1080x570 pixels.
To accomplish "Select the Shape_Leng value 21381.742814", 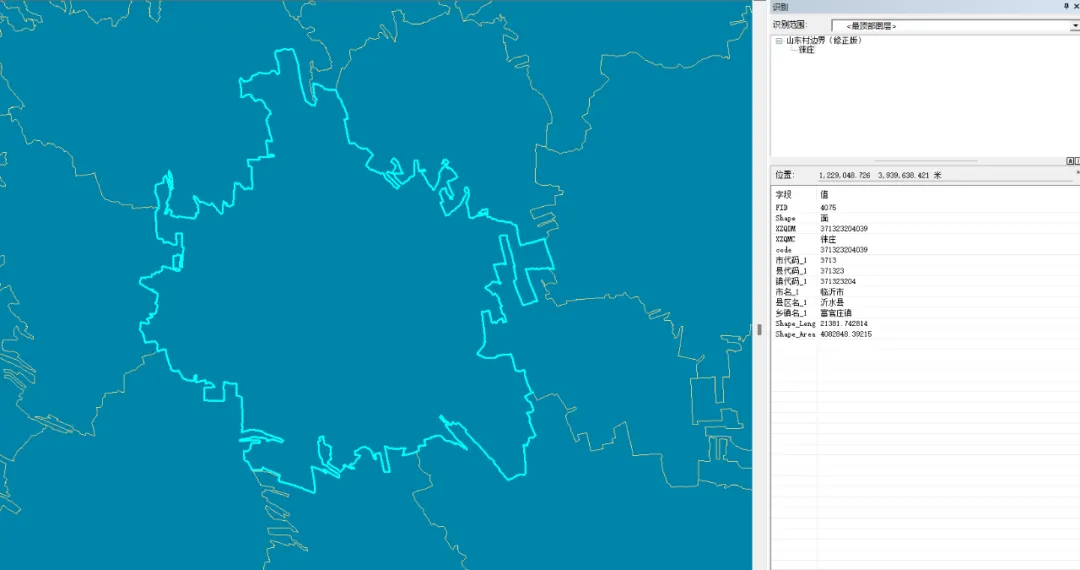I will click(844, 324).
